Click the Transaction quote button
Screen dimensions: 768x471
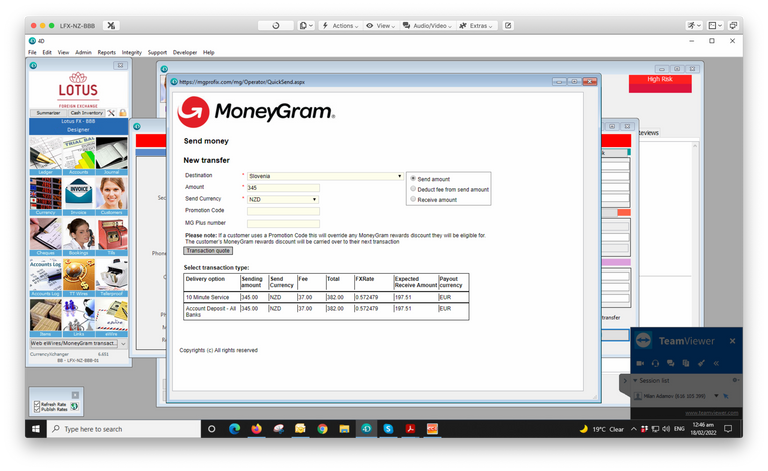tap(208, 251)
